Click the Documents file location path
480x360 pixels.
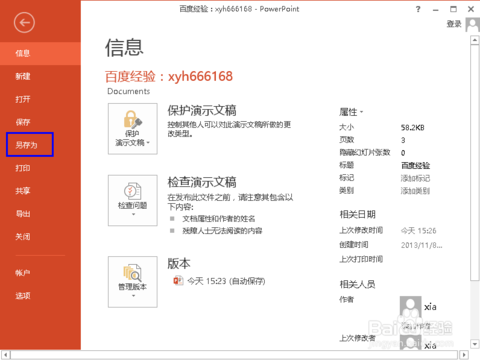[129, 92]
